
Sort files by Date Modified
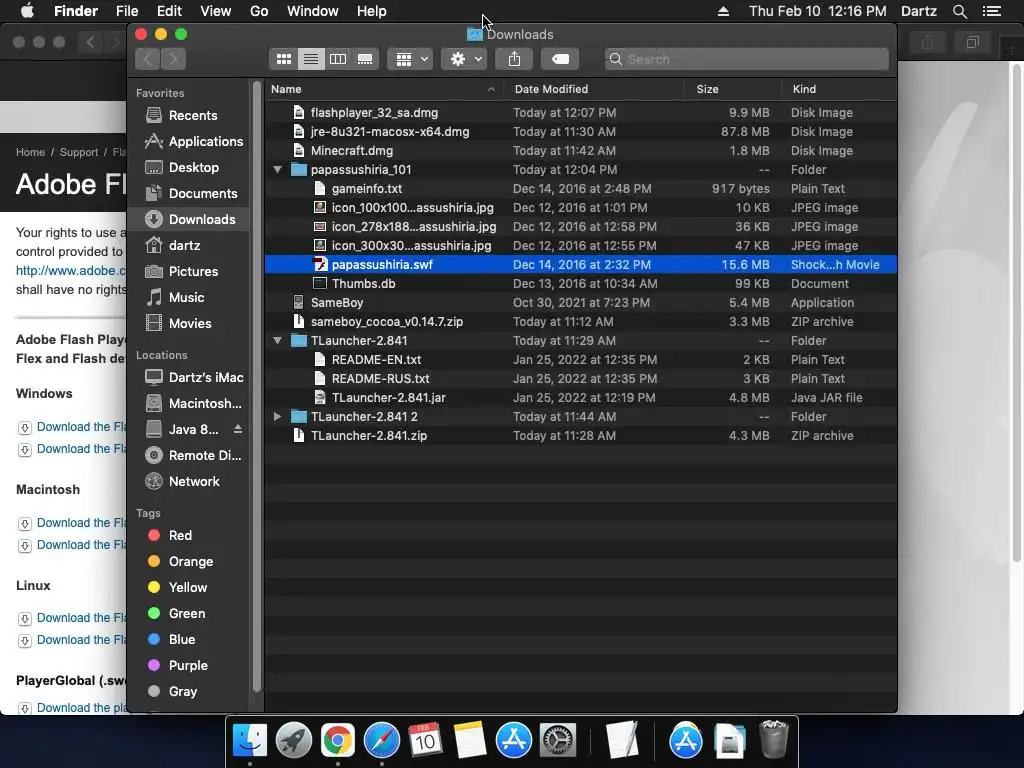[594, 89]
